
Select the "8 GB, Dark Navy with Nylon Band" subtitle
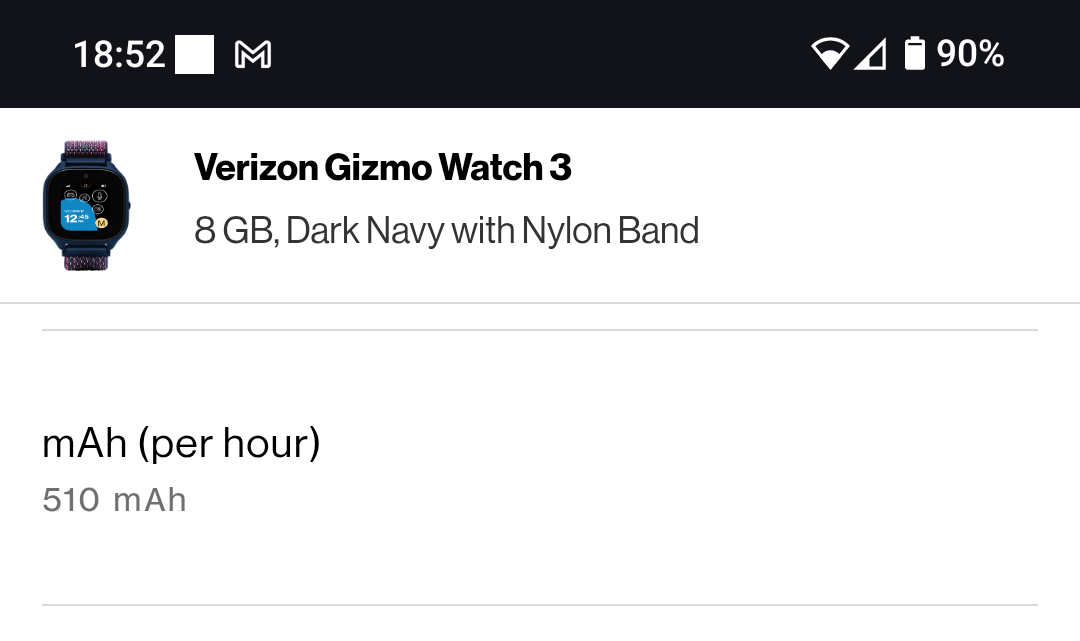(446, 231)
